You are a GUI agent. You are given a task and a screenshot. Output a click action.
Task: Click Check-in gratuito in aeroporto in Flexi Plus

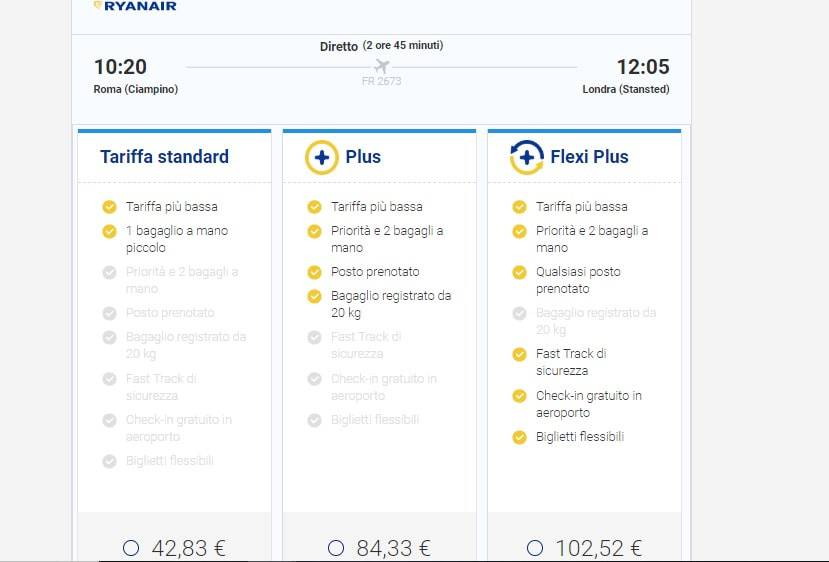click(588, 404)
